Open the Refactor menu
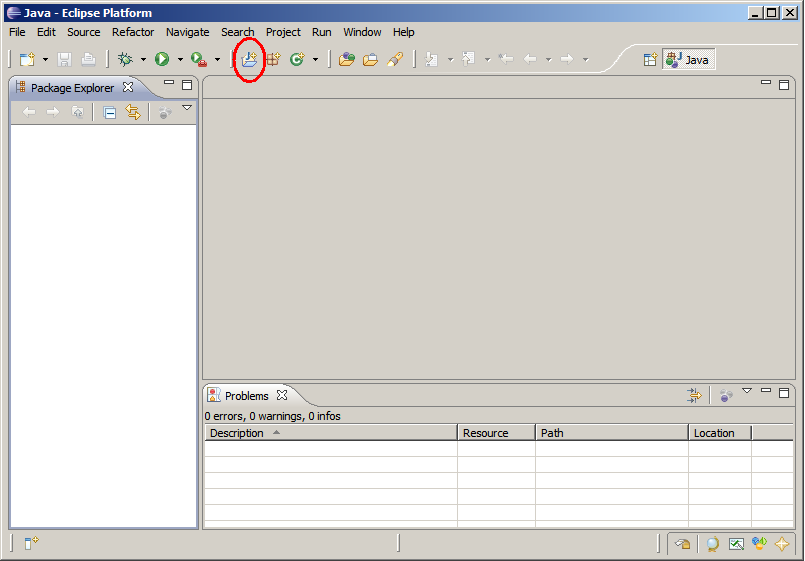805x561 pixels. (133, 32)
